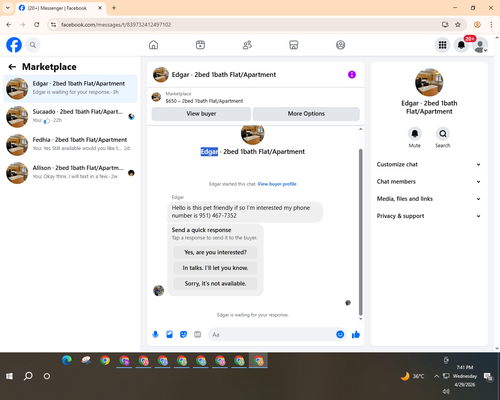500x400 pixels.
Task: Attach a file with the photo icon
Action: click(169, 334)
